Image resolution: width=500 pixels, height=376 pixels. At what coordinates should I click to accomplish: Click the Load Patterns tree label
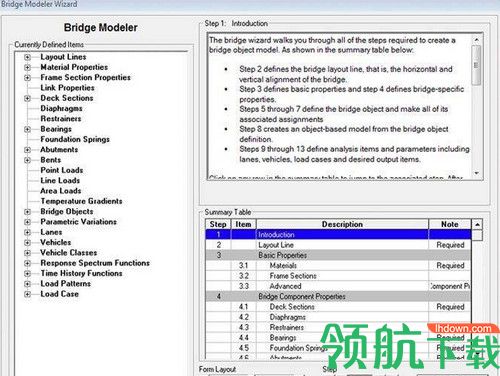click(x=65, y=284)
